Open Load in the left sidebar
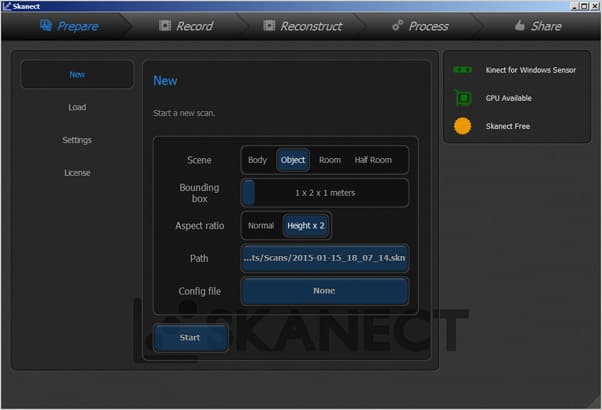Image resolution: width=602 pixels, height=410 pixels. click(77, 107)
